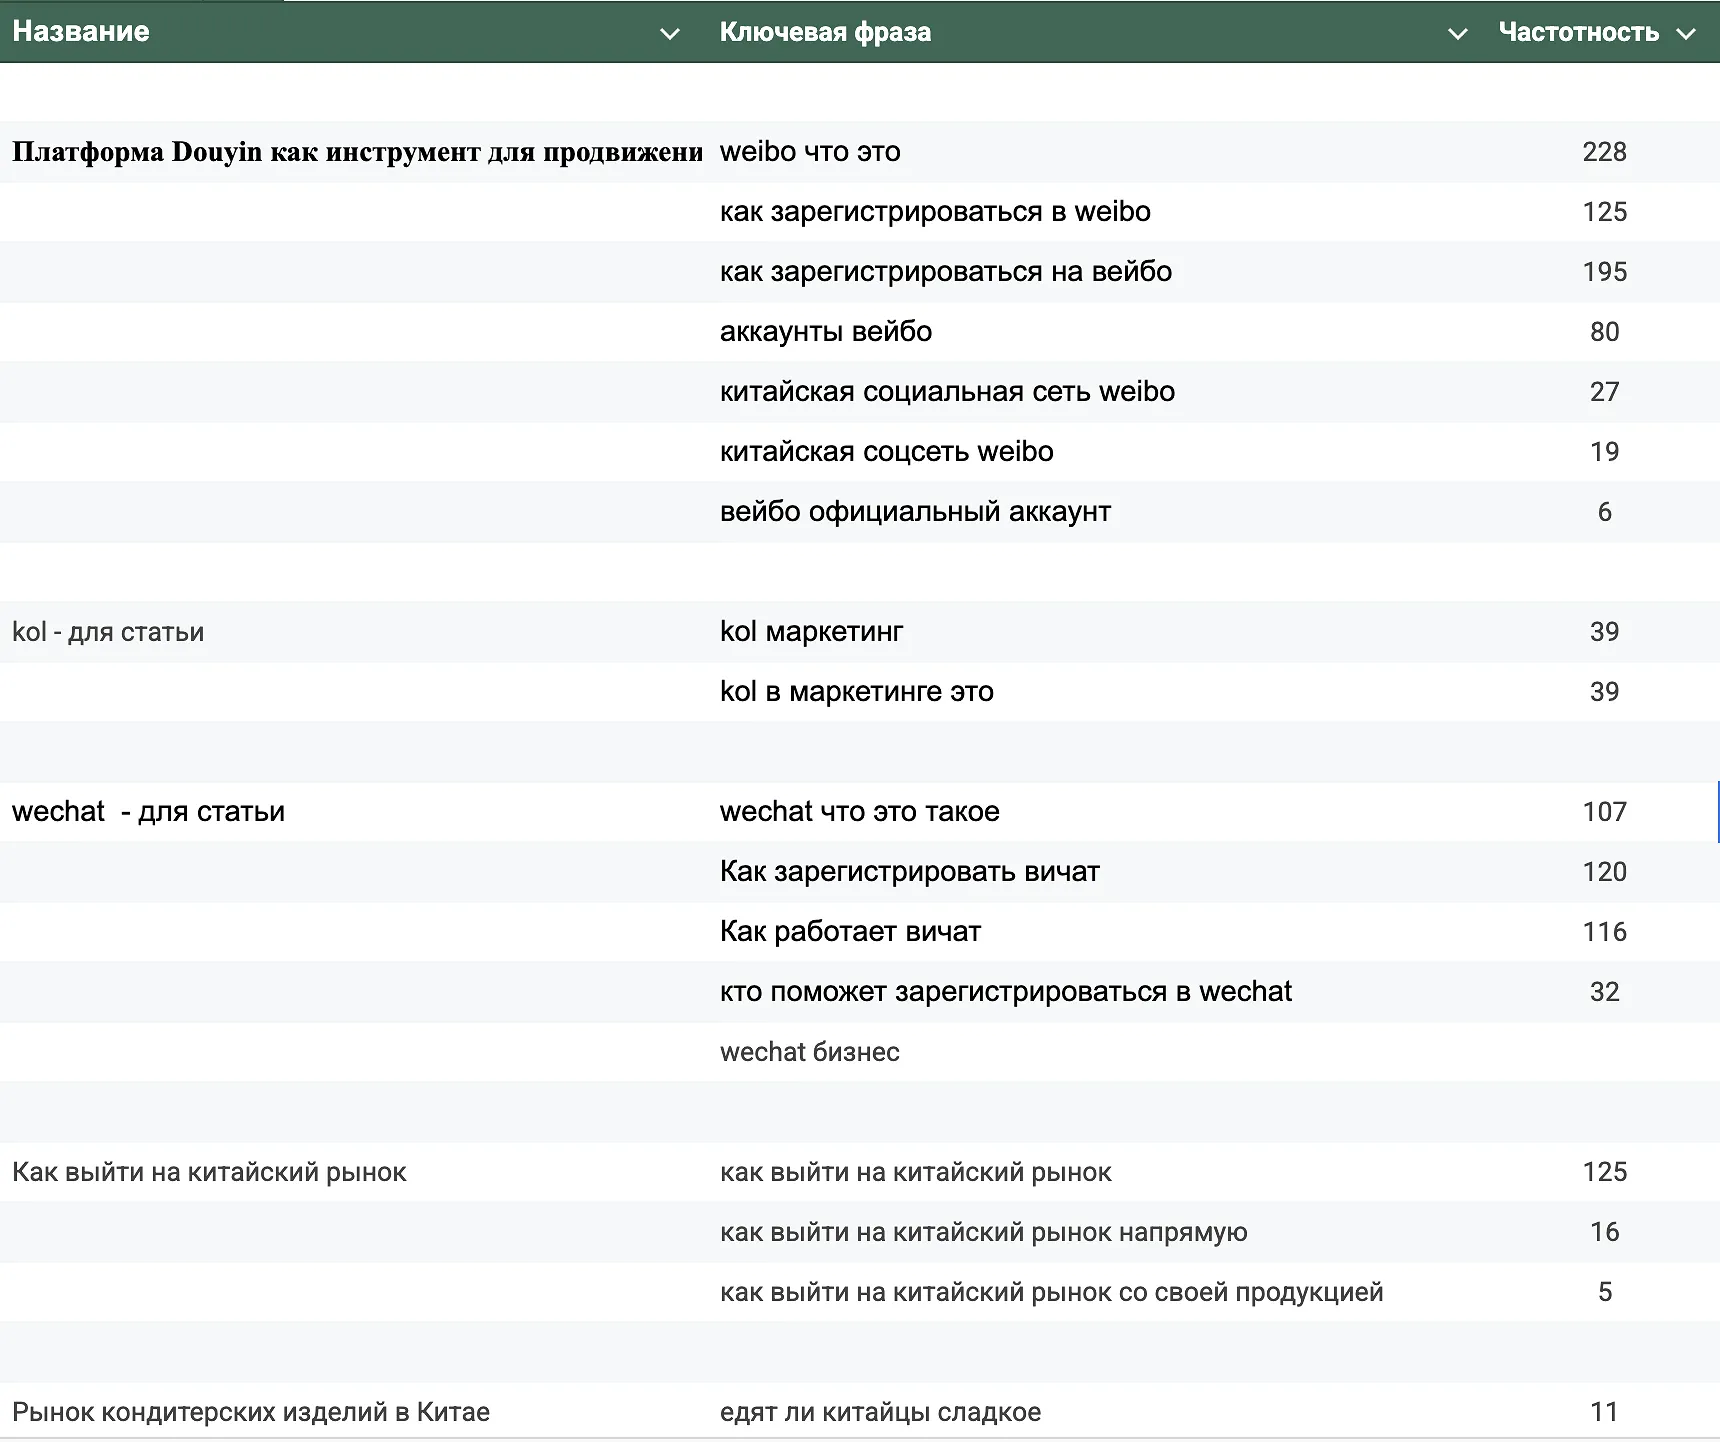Image resolution: width=1720 pixels, height=1442 pixels.
Task: Select the 'wechat - для статьи' cell
Action: [x=148, y=812]
